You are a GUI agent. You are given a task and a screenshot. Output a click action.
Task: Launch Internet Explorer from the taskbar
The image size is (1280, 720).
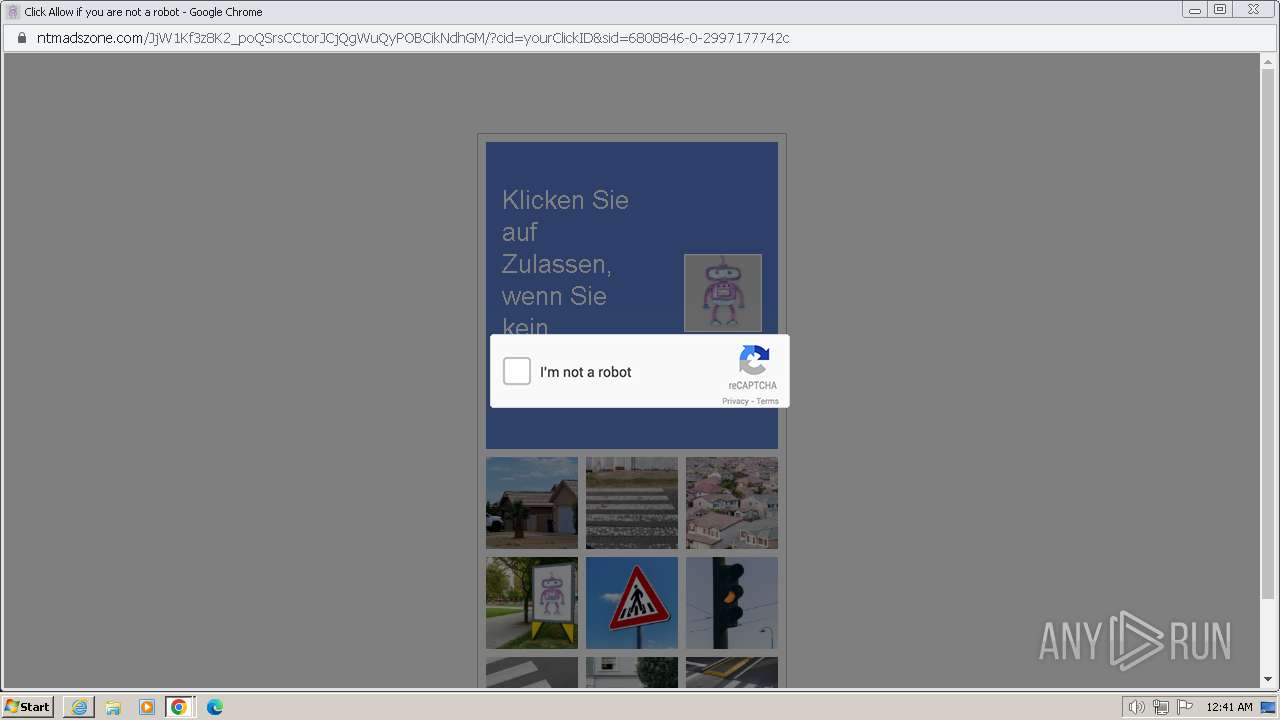[79, 707]
